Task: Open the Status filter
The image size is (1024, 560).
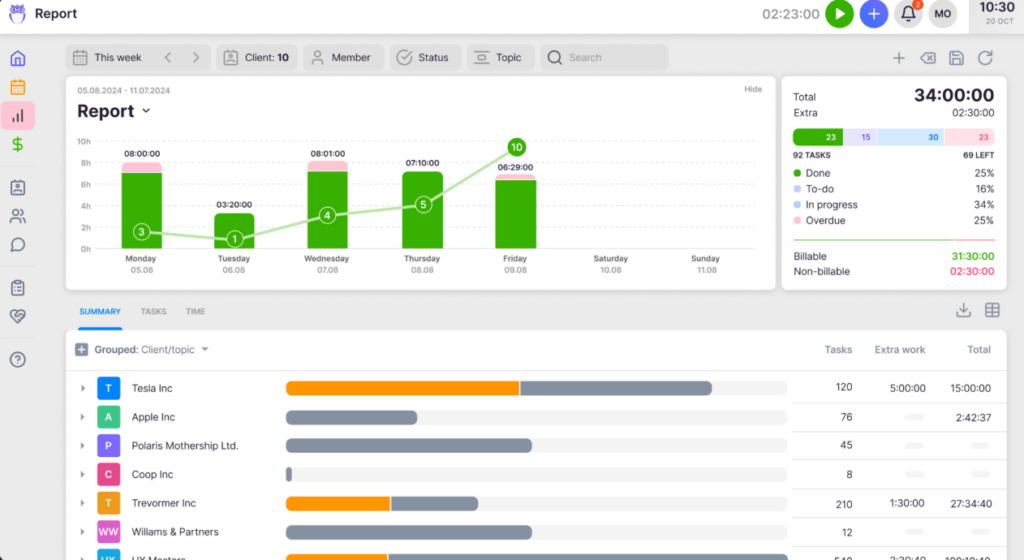Action: pos(425,58)
